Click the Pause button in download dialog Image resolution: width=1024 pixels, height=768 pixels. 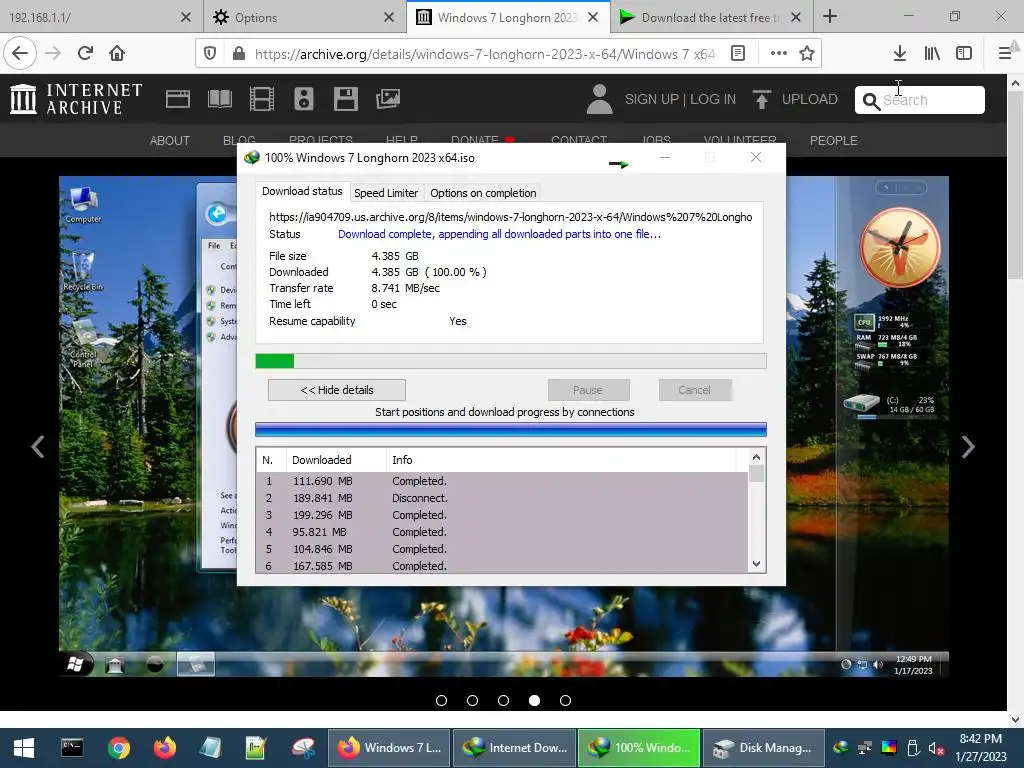click(x=588, y=390)
